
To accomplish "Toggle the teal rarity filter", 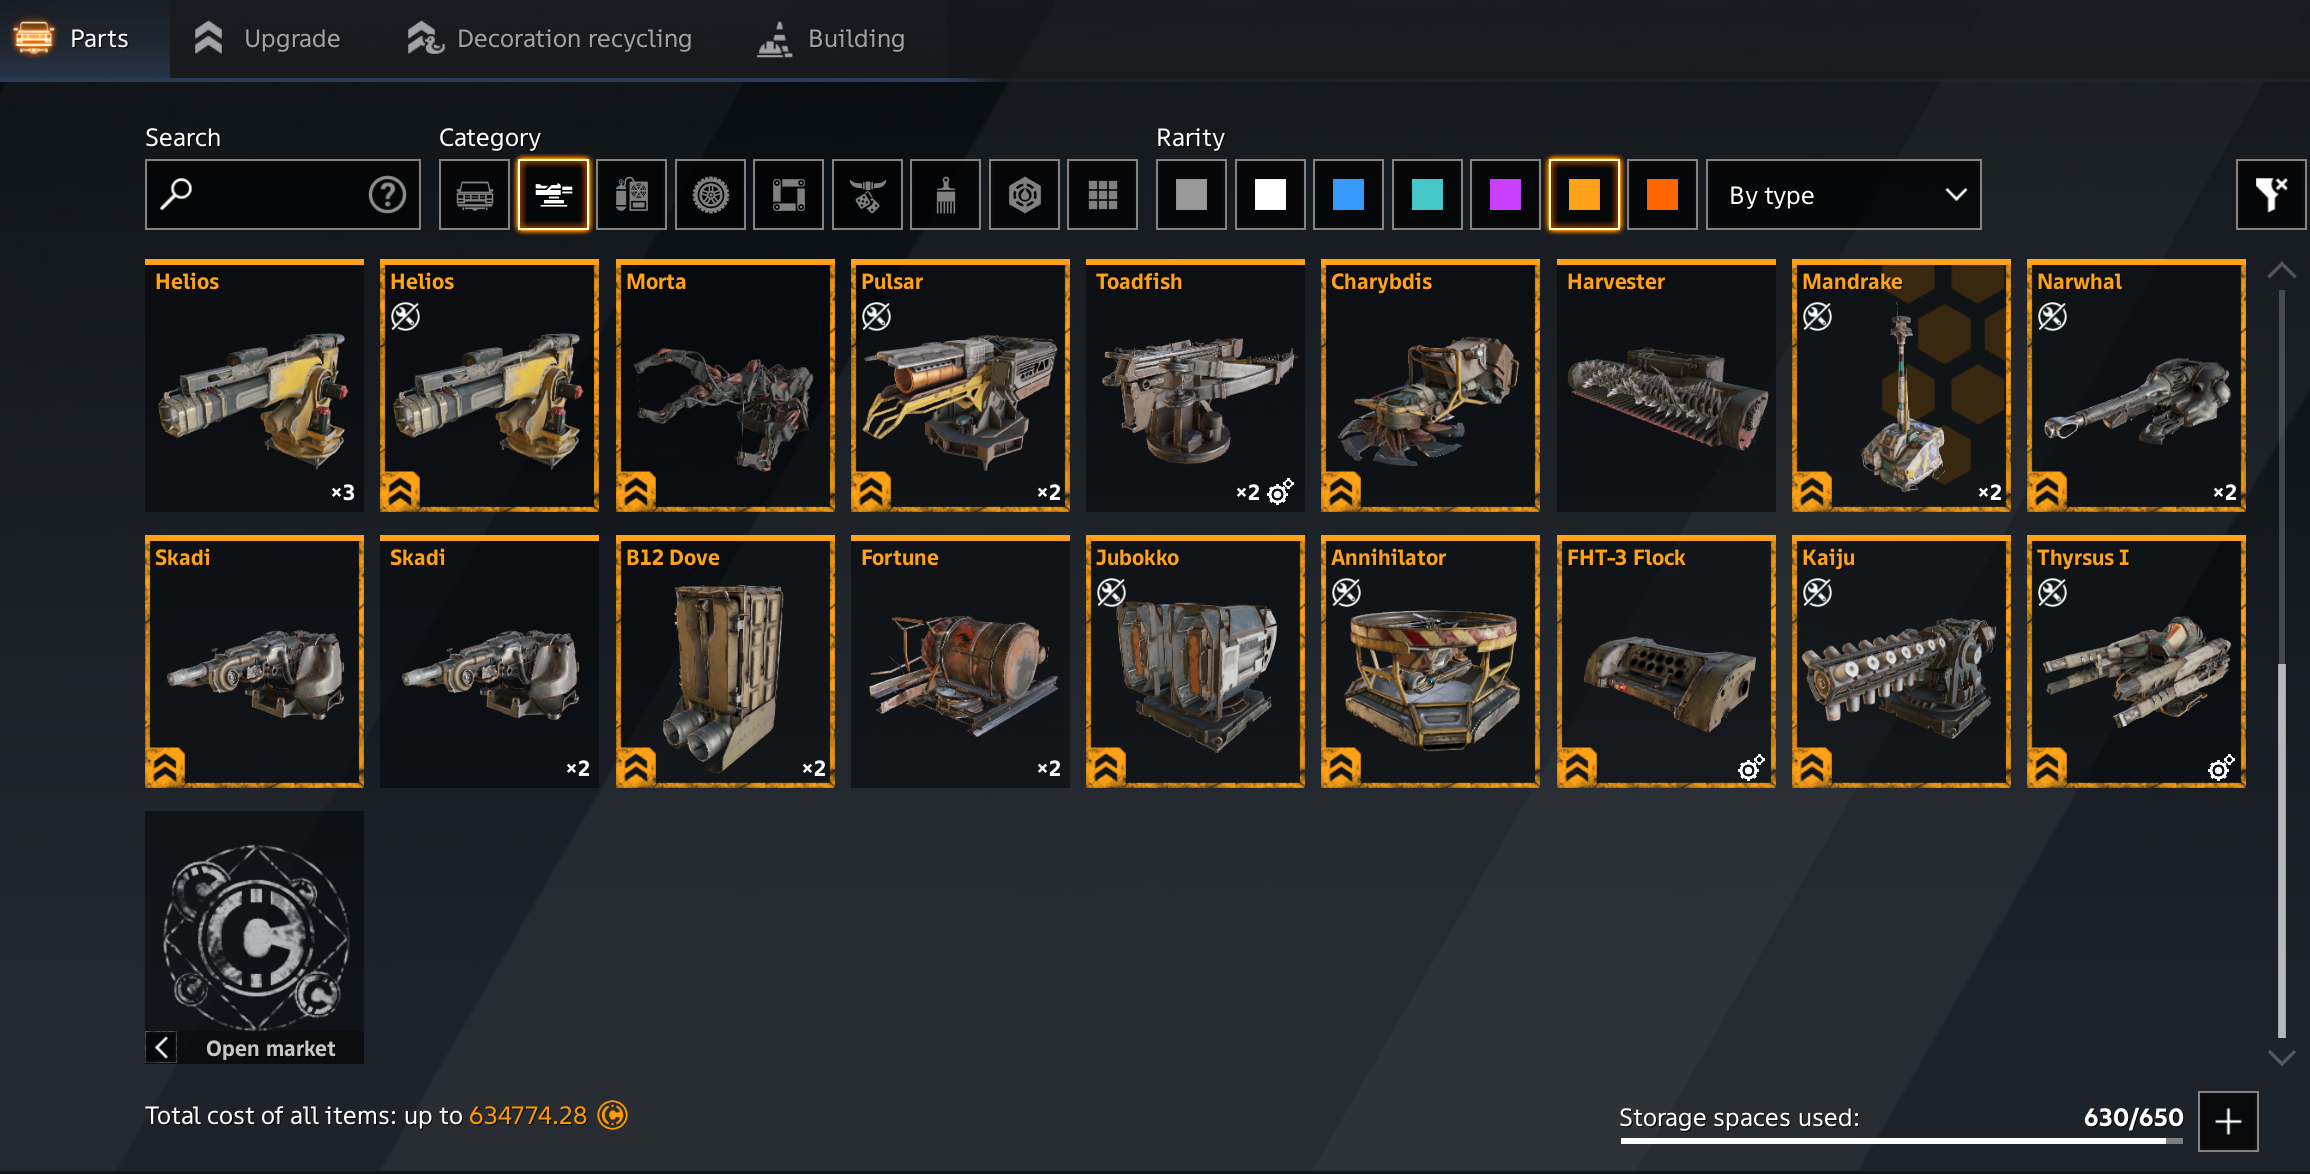I will 1427,195.
